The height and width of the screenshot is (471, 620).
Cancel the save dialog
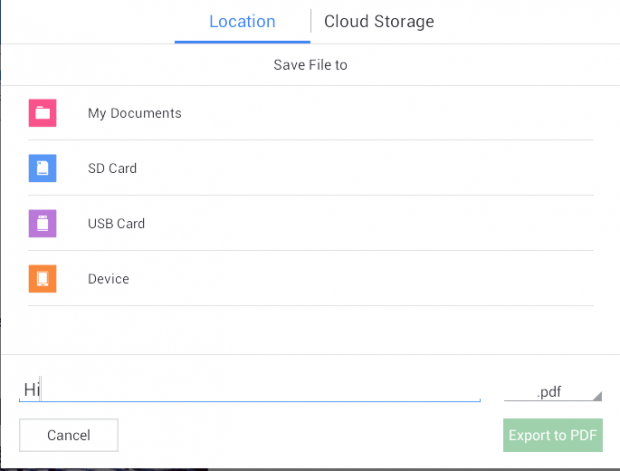[x=69, y=435]
